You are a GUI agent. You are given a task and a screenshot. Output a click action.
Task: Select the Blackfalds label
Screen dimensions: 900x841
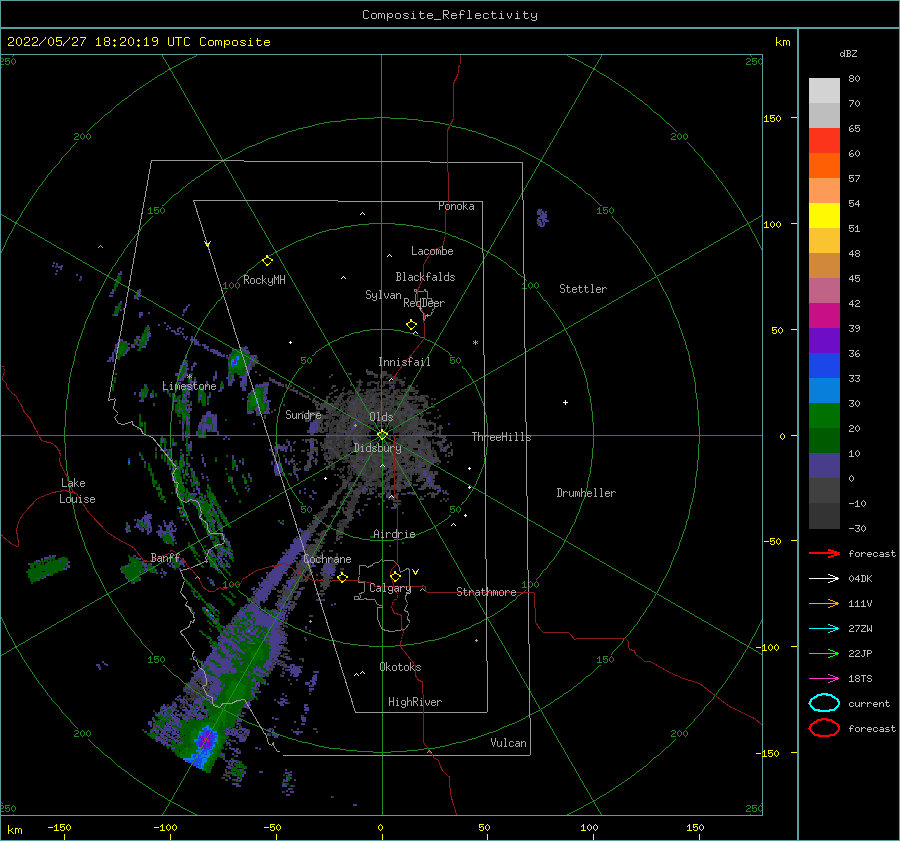pyautogui.click(x=425, y=277)
